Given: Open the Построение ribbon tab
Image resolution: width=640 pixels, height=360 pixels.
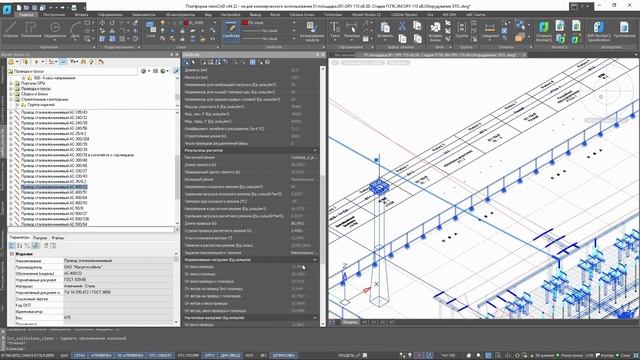Looking at the screenshot, I should [x=54, y=15].
